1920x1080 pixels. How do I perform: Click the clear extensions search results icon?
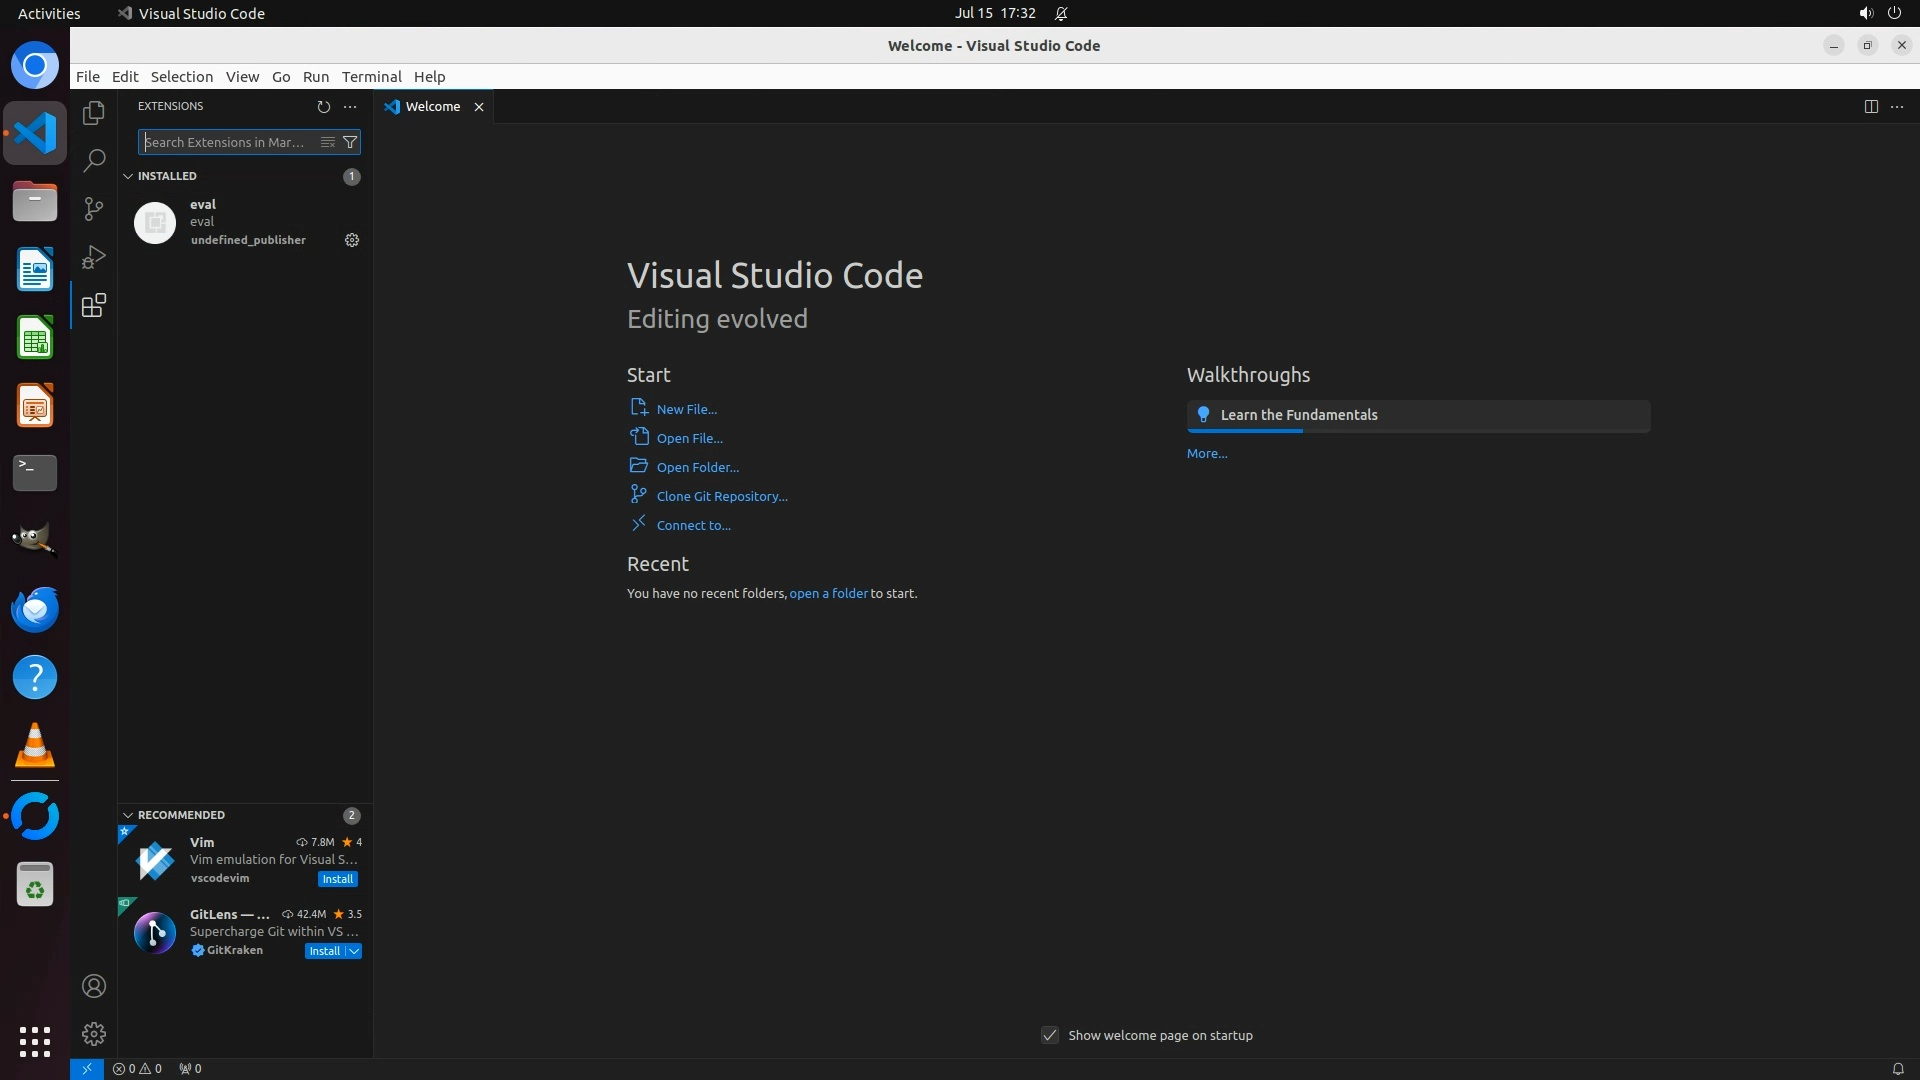coord(327,142)
